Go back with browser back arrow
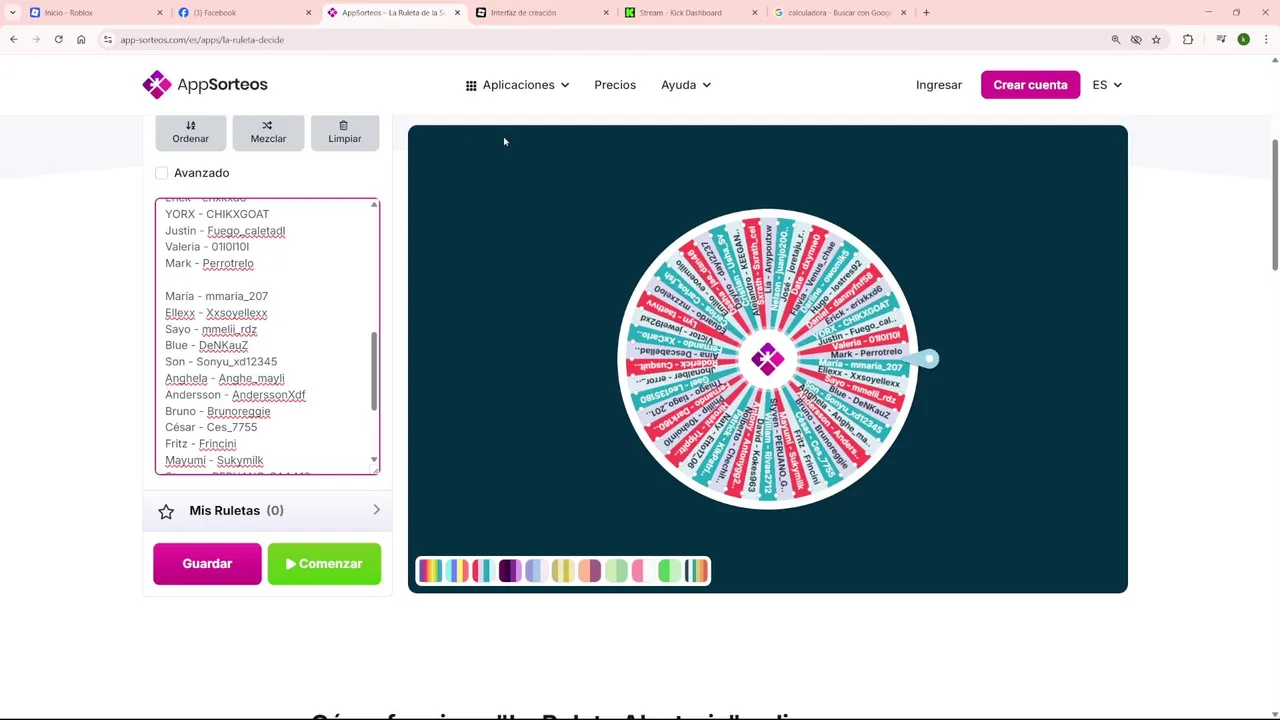Screen dimensions: 1280x720 tap(14, 39)
